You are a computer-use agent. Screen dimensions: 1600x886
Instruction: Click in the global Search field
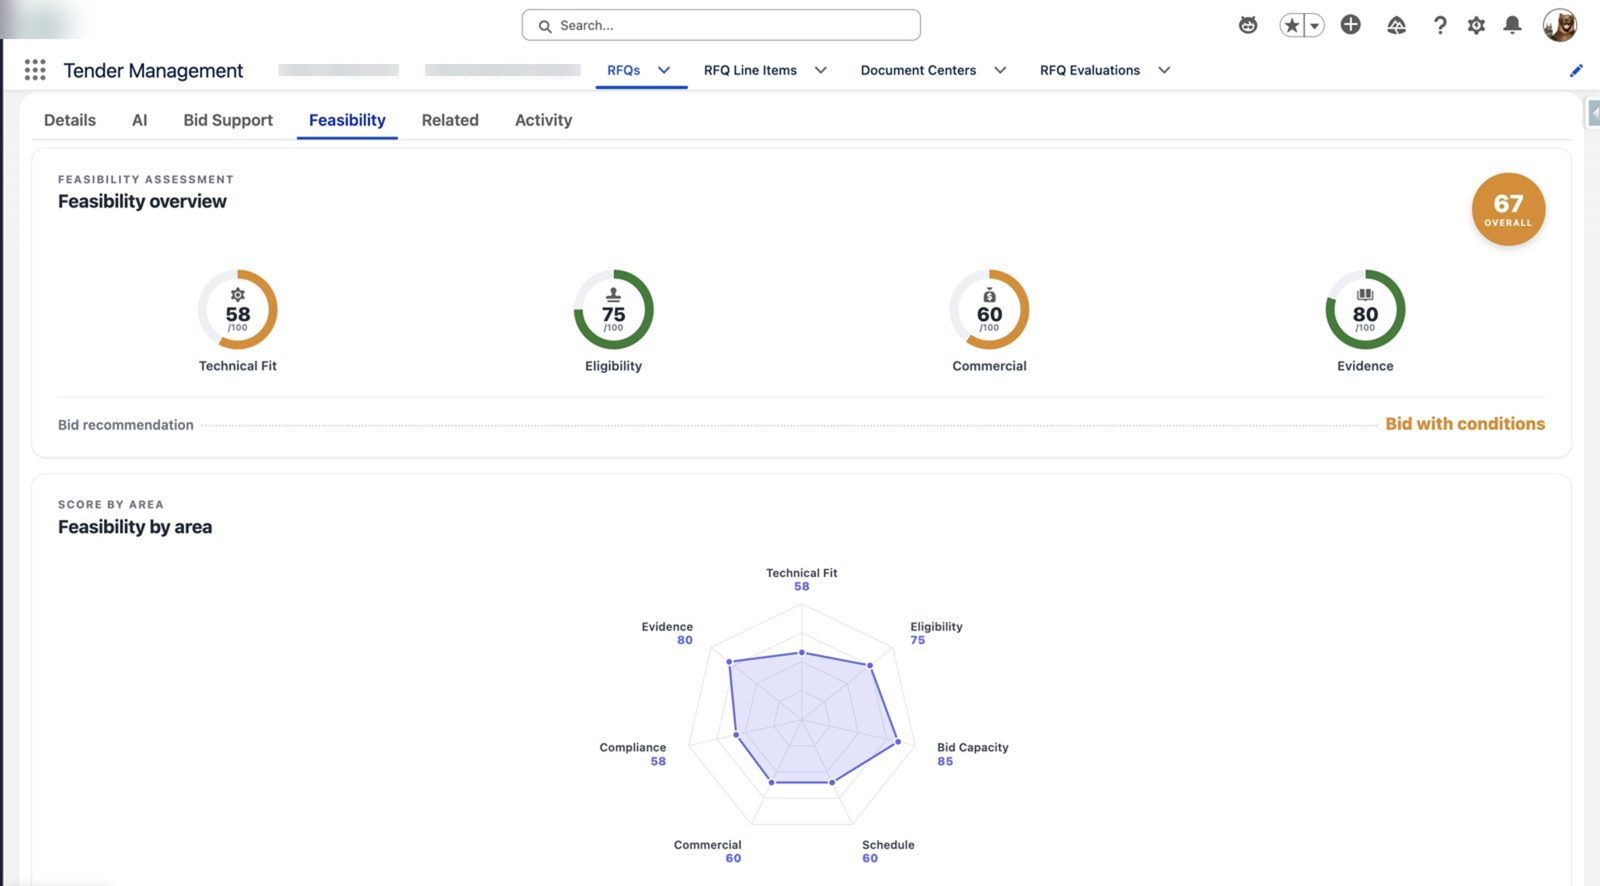coord(721,25)
